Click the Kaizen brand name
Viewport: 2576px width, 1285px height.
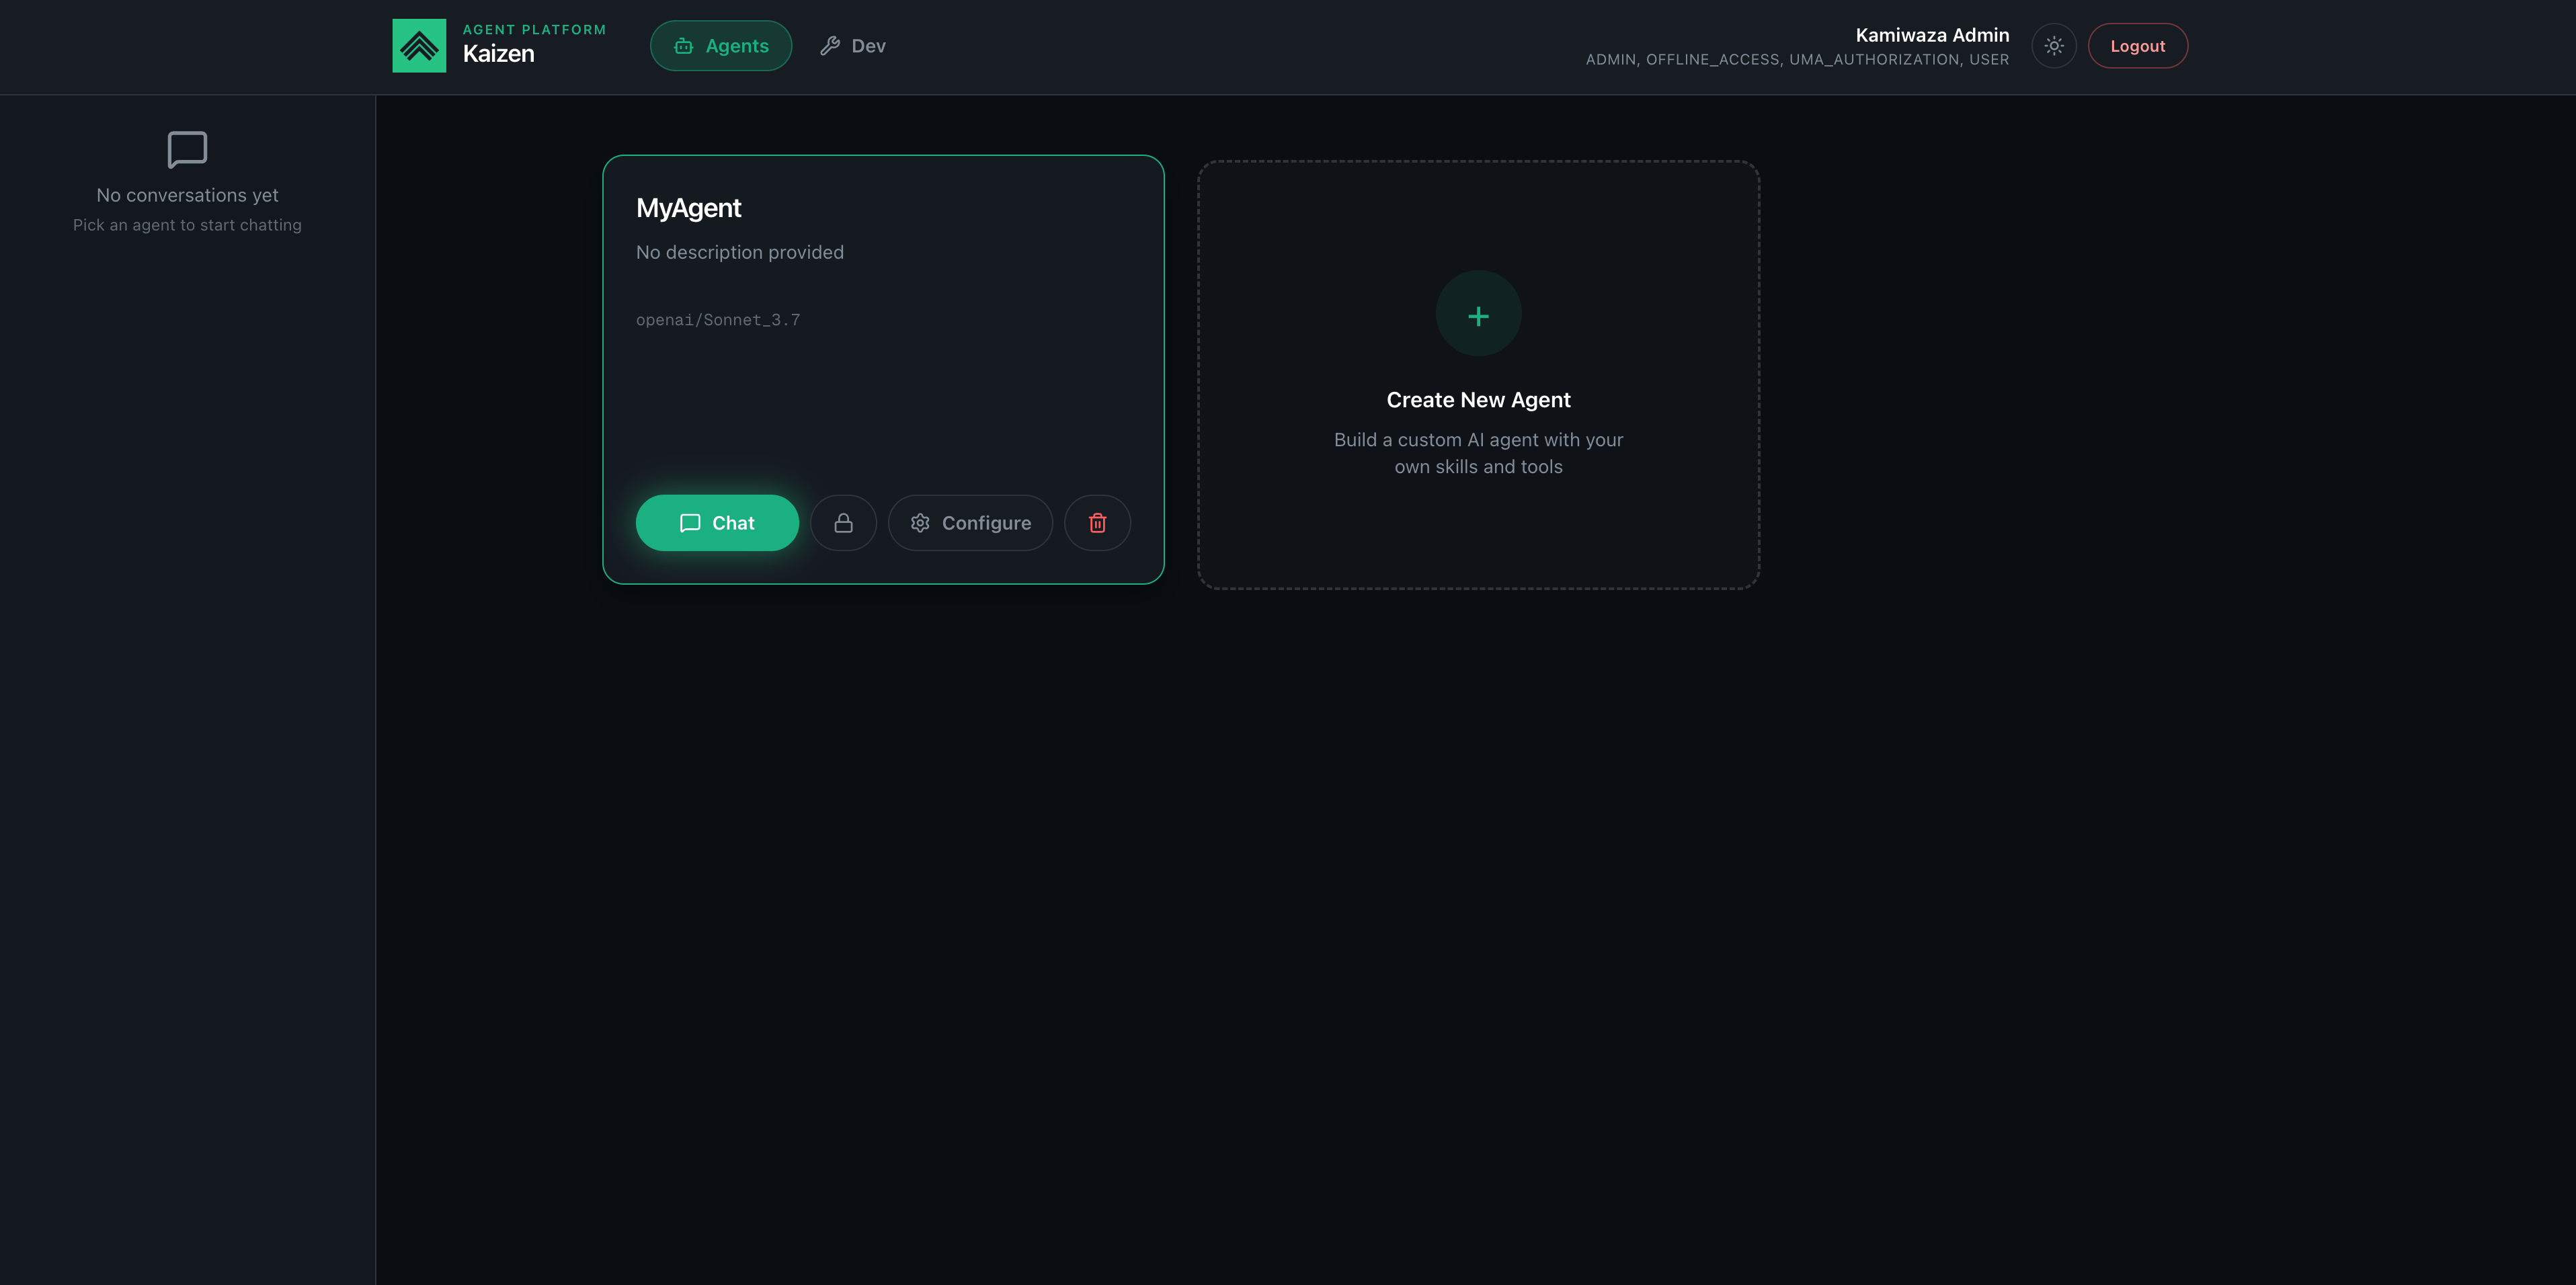tap(498, 54)
